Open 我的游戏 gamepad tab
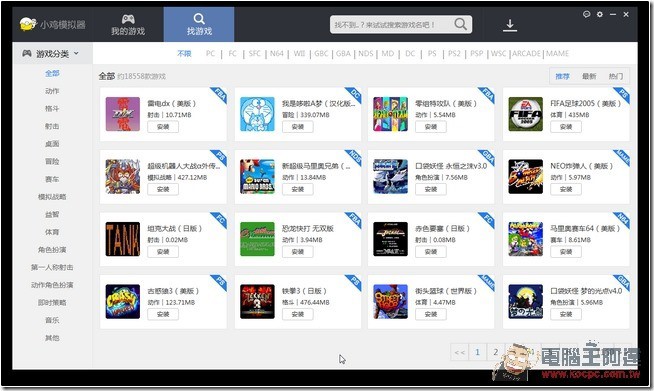 128,25
